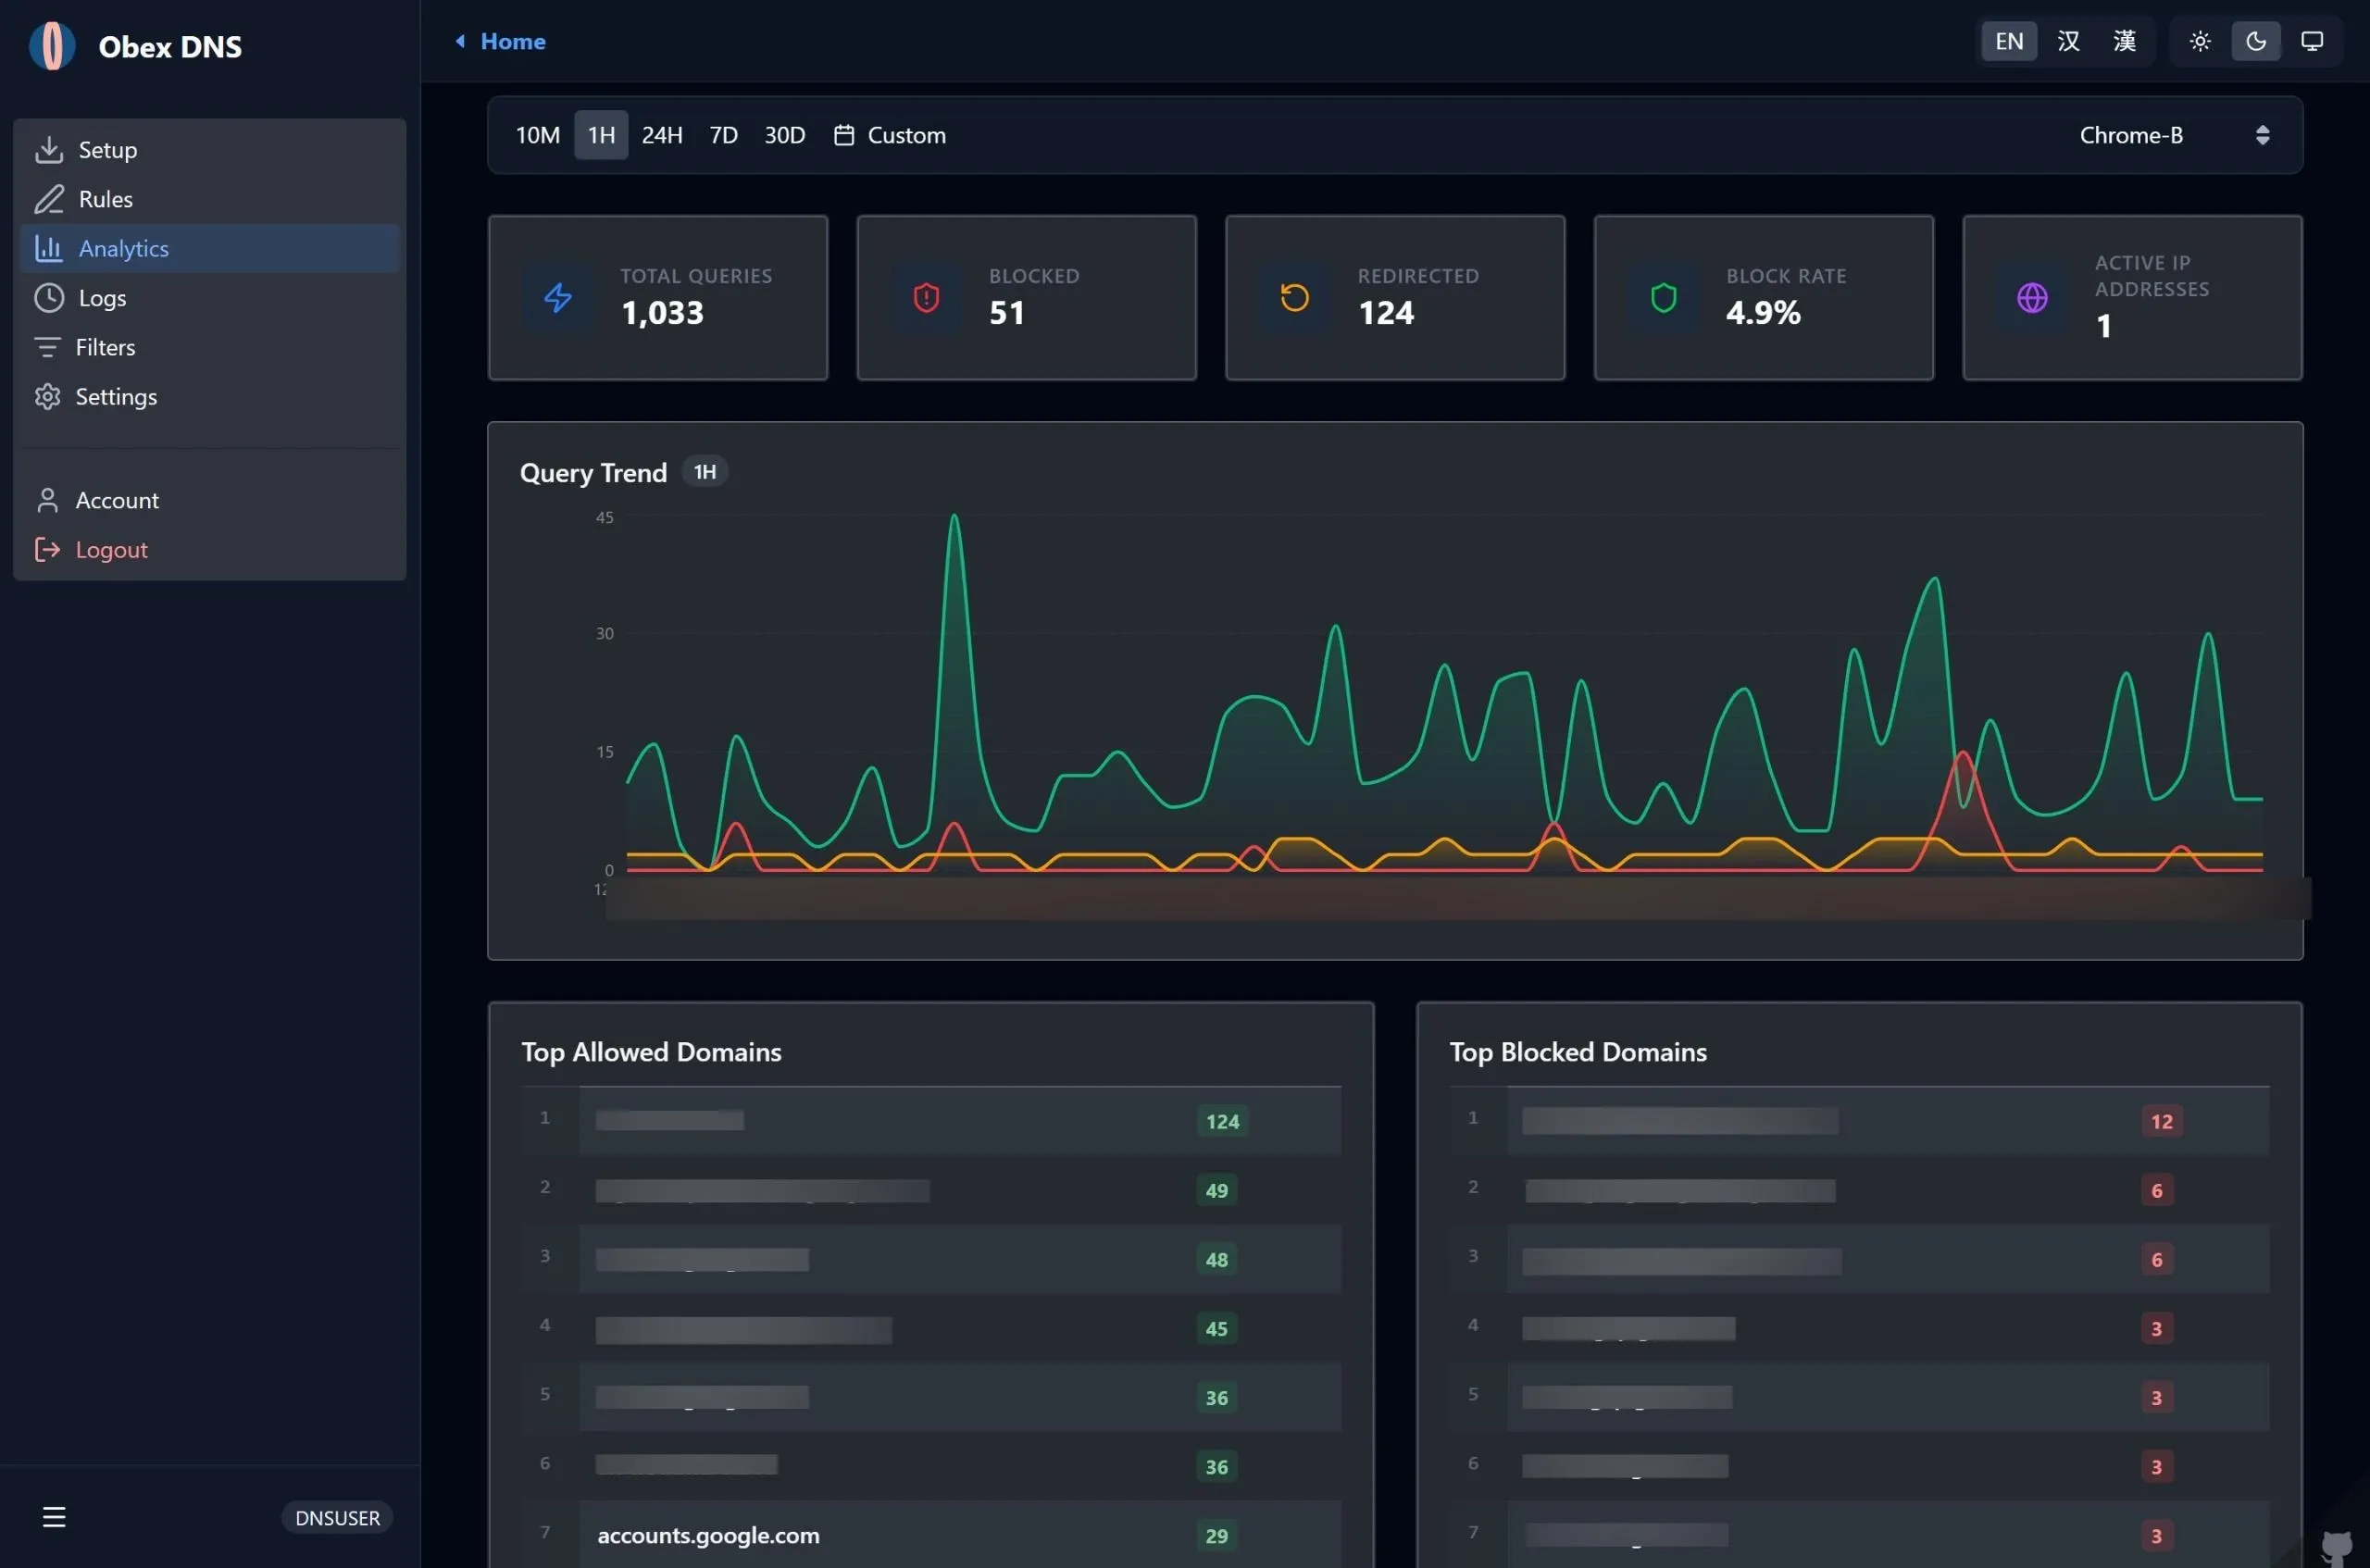Open the Chrome-B profile dropdown
Viewport: 2370px width, 1568px height.
pyautogui.click(x=2174, y=135)
